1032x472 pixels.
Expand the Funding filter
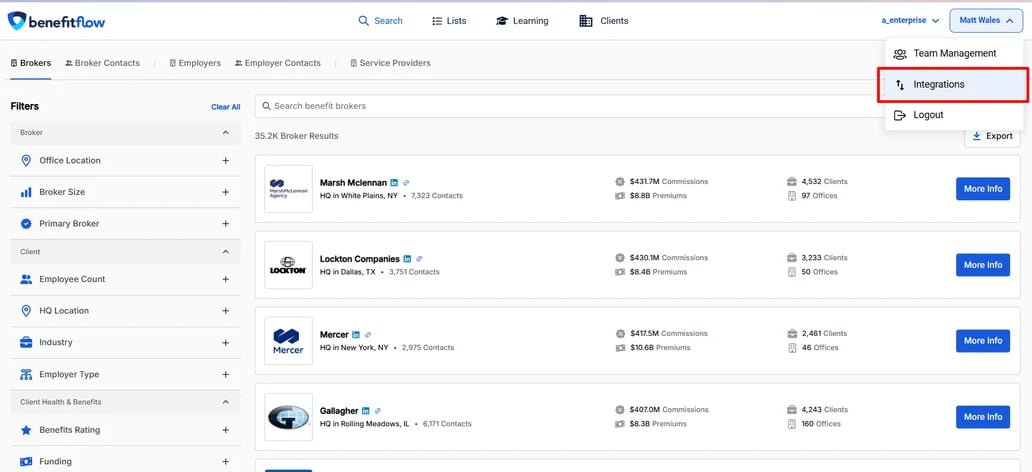(226, 461)
